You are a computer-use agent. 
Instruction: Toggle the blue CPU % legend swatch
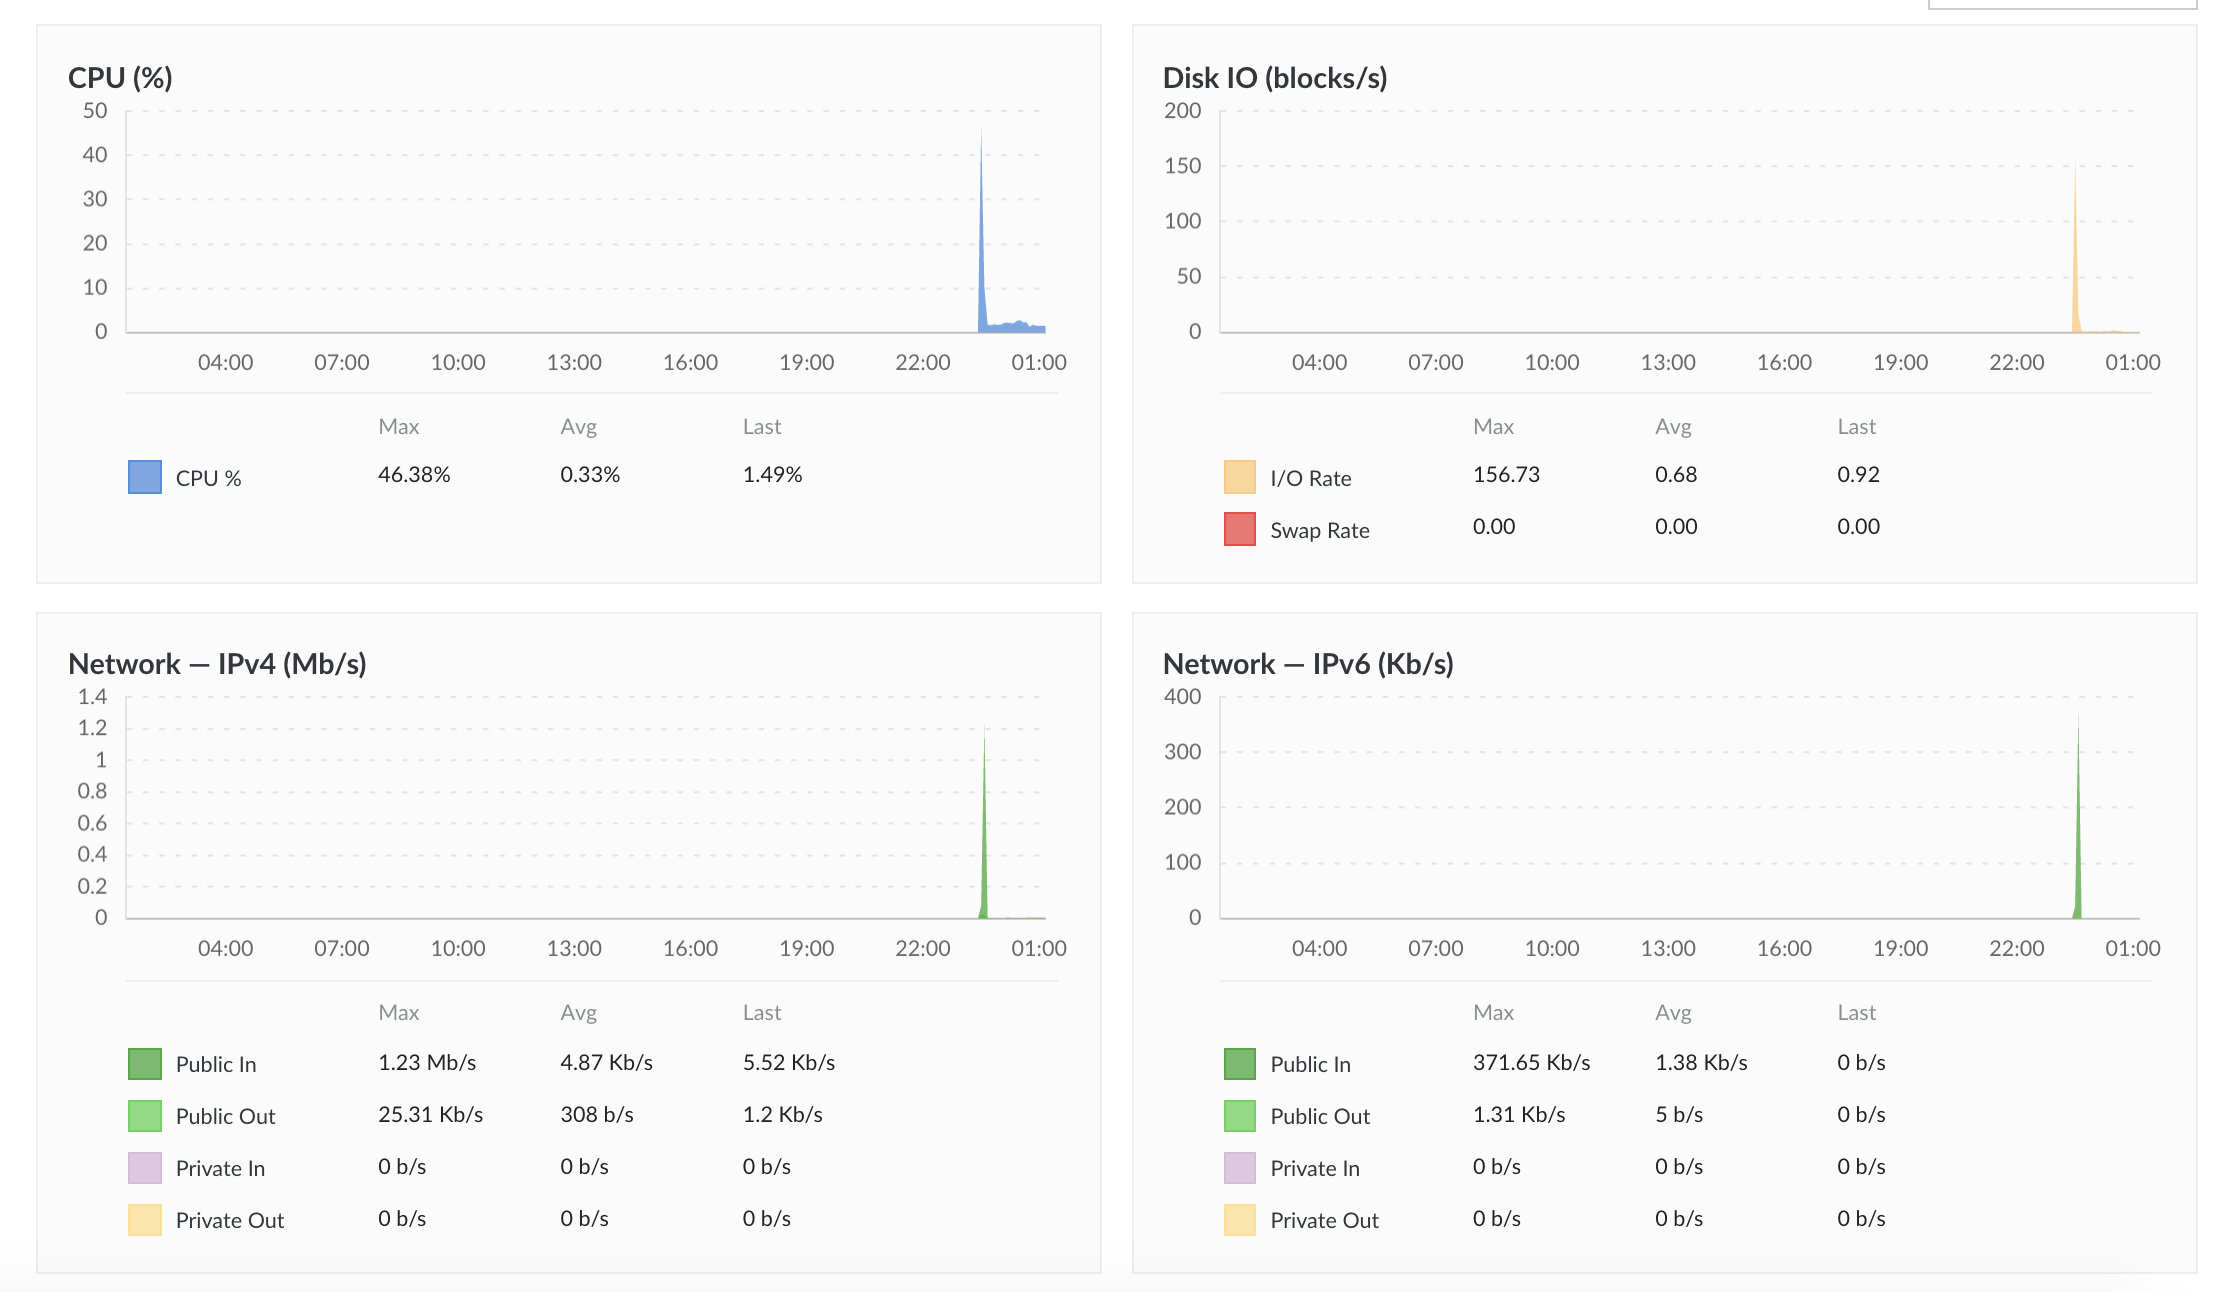(x=145, y=477)
